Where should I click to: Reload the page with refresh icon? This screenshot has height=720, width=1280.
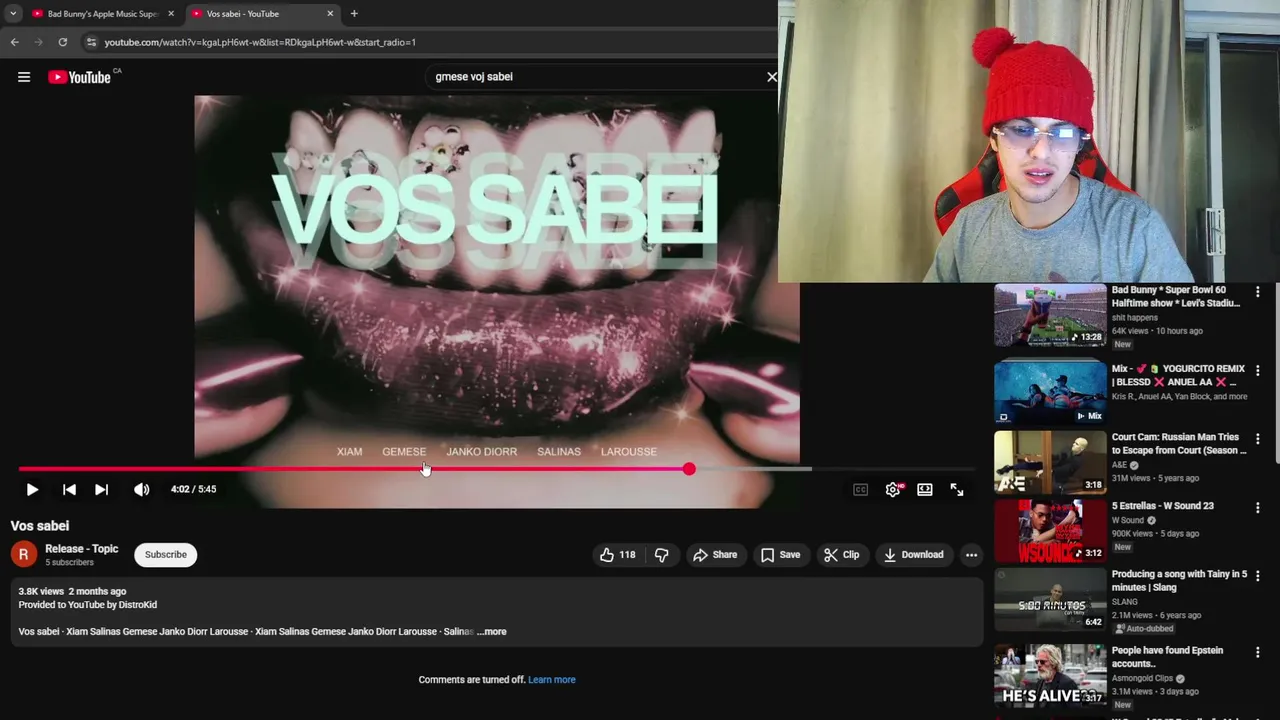[x=62, y=42]
